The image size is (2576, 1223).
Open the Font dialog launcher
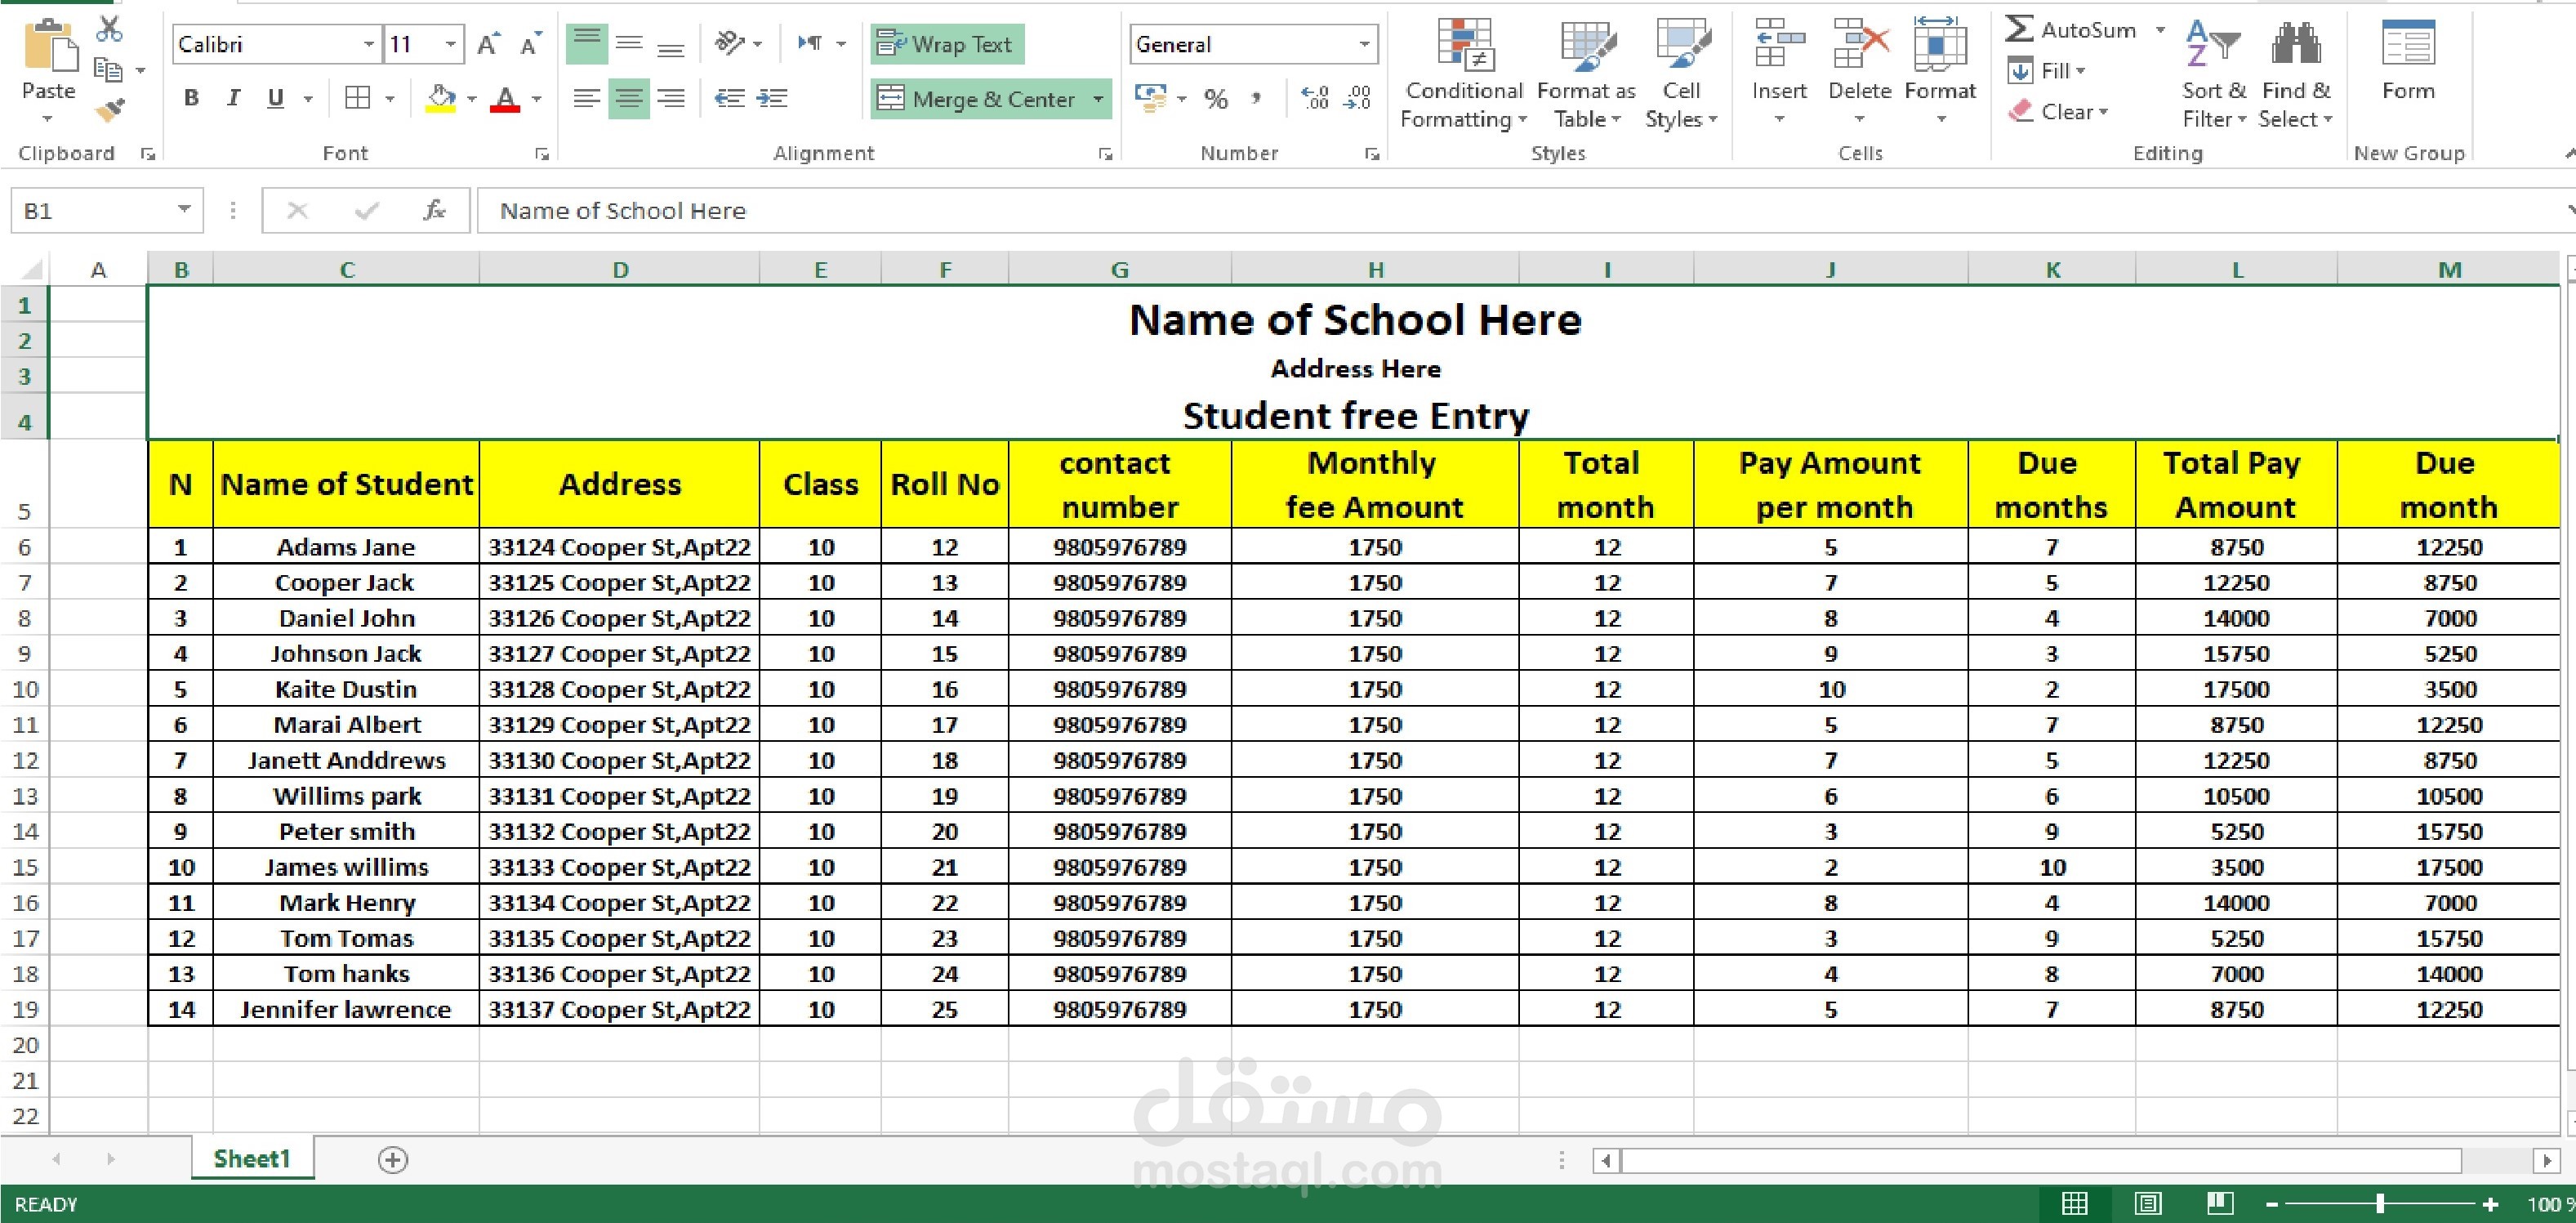tap(542, 154)
